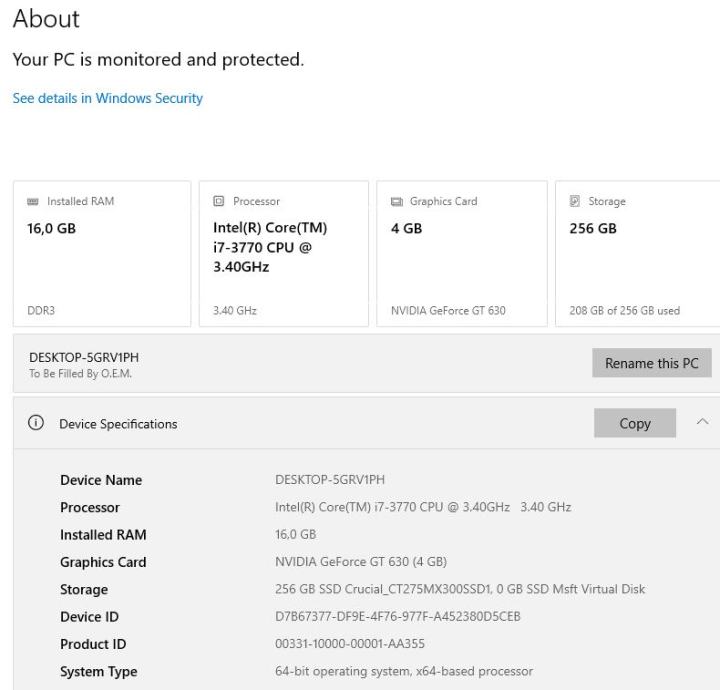The image size is (720, 690).
Task: Click the Storage drive icon in card
Action: coord(574,201)
